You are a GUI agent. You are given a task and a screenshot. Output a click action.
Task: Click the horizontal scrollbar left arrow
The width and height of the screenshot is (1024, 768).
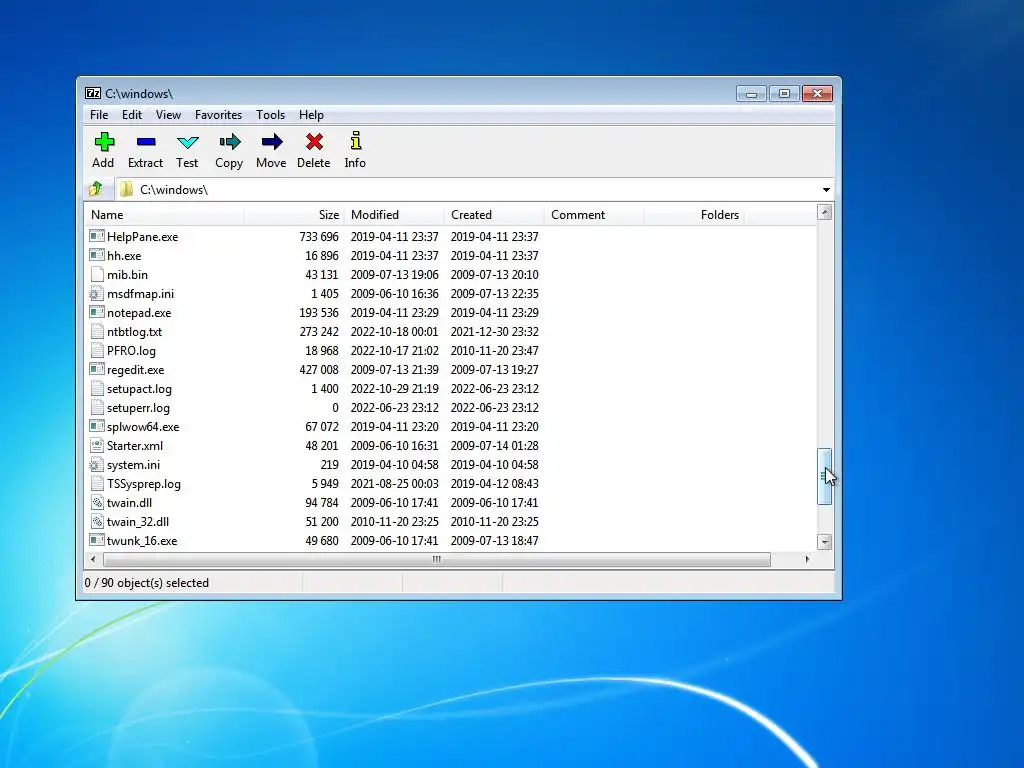93,559
